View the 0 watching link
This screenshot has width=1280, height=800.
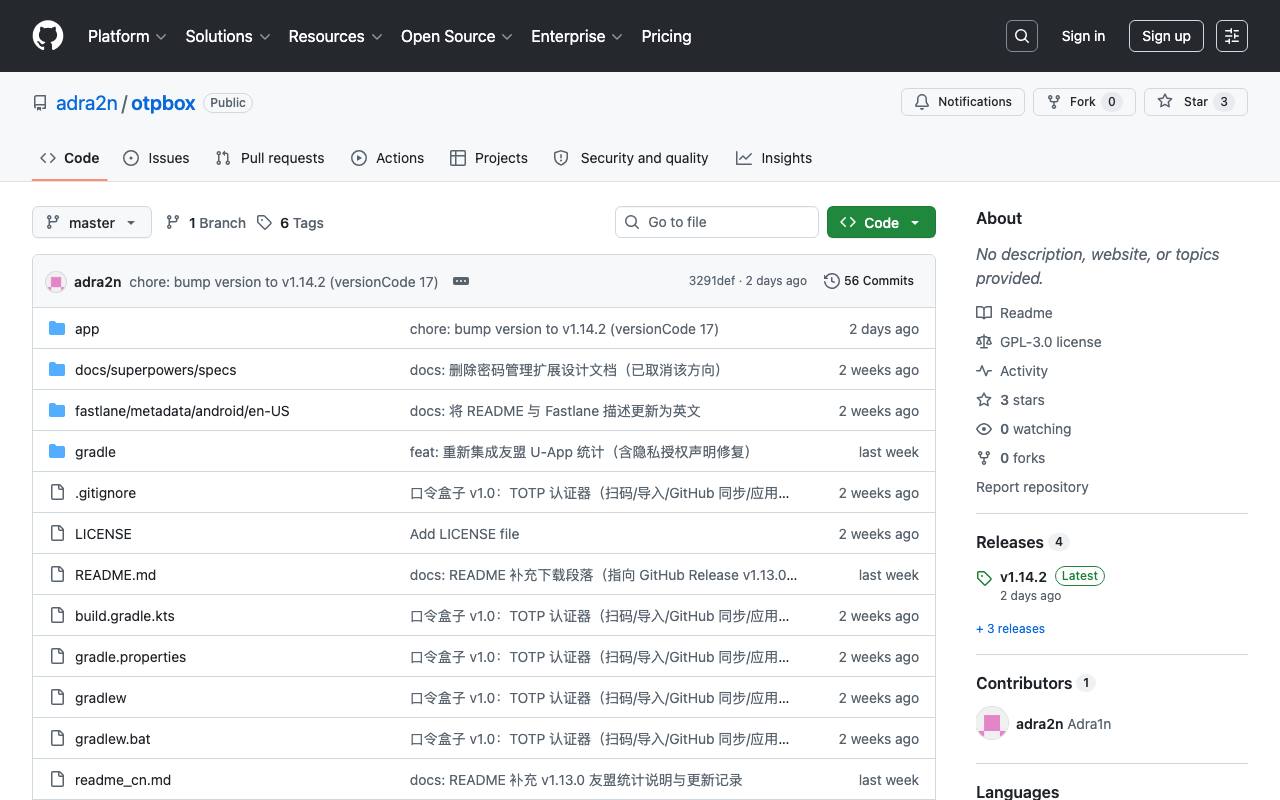click(x=1024, y=429)
